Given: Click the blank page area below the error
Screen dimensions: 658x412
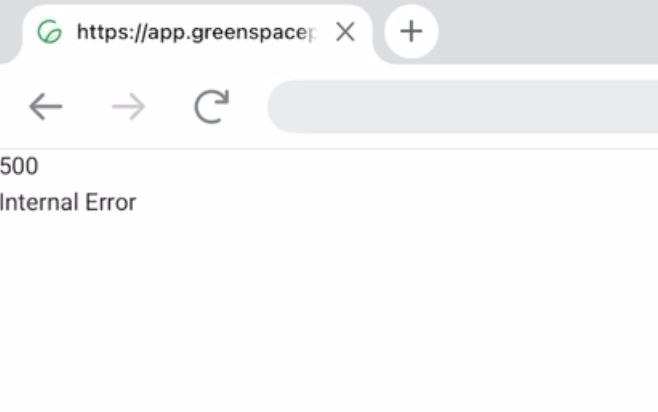Looking at the screenshot, I should [x=330, y=310].
